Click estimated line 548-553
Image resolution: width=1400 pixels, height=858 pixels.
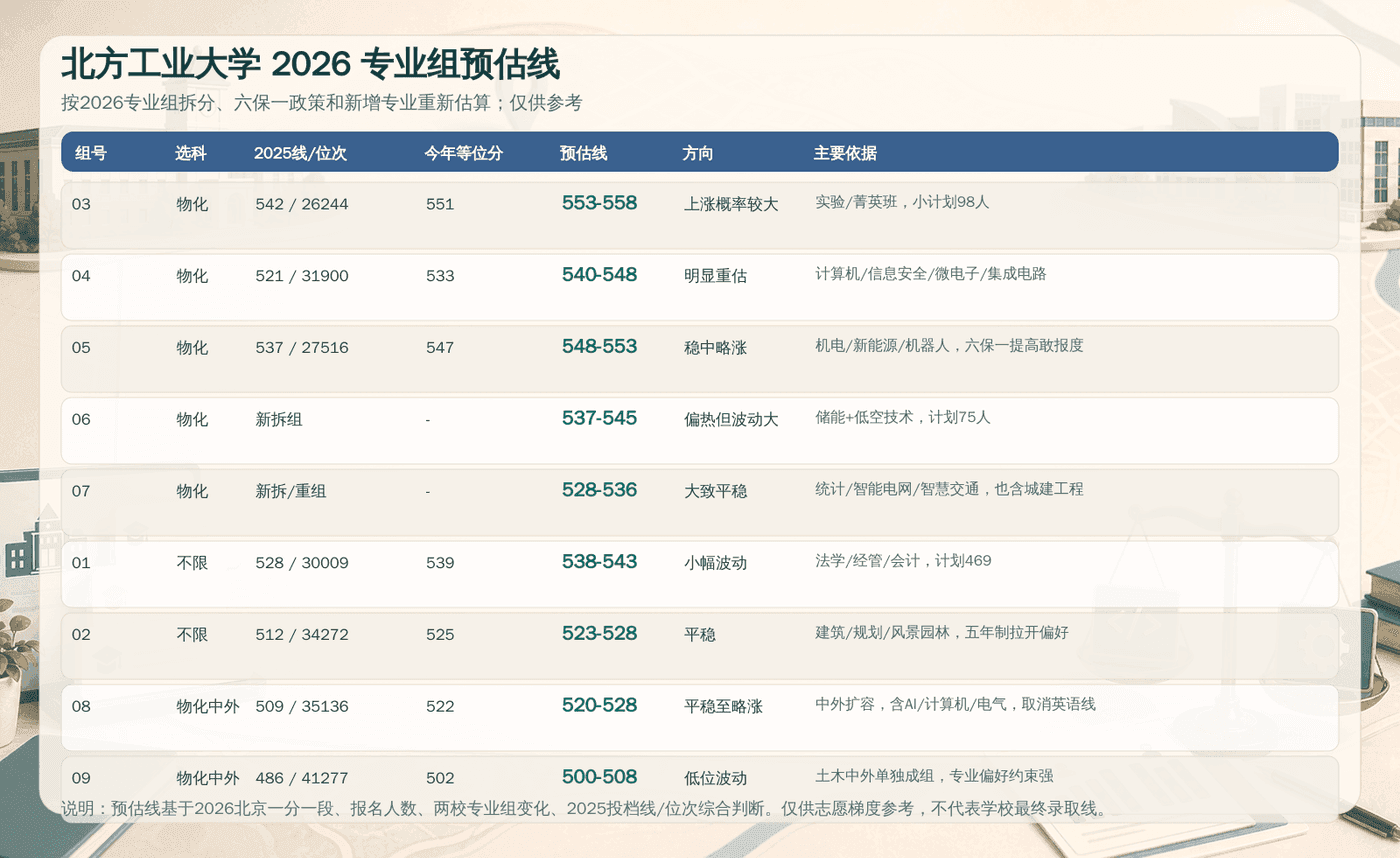tap(599, 347)
